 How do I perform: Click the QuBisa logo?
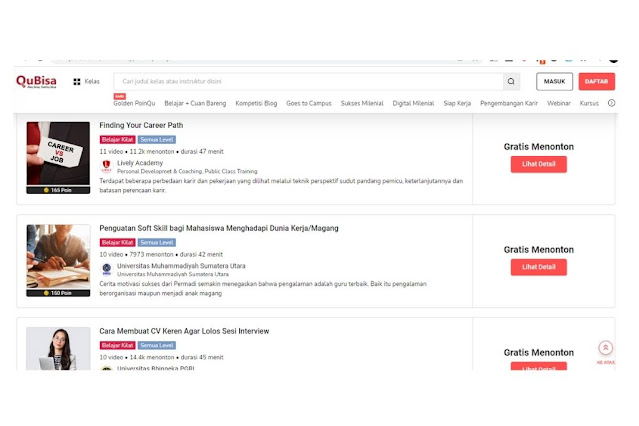[36, 82]
